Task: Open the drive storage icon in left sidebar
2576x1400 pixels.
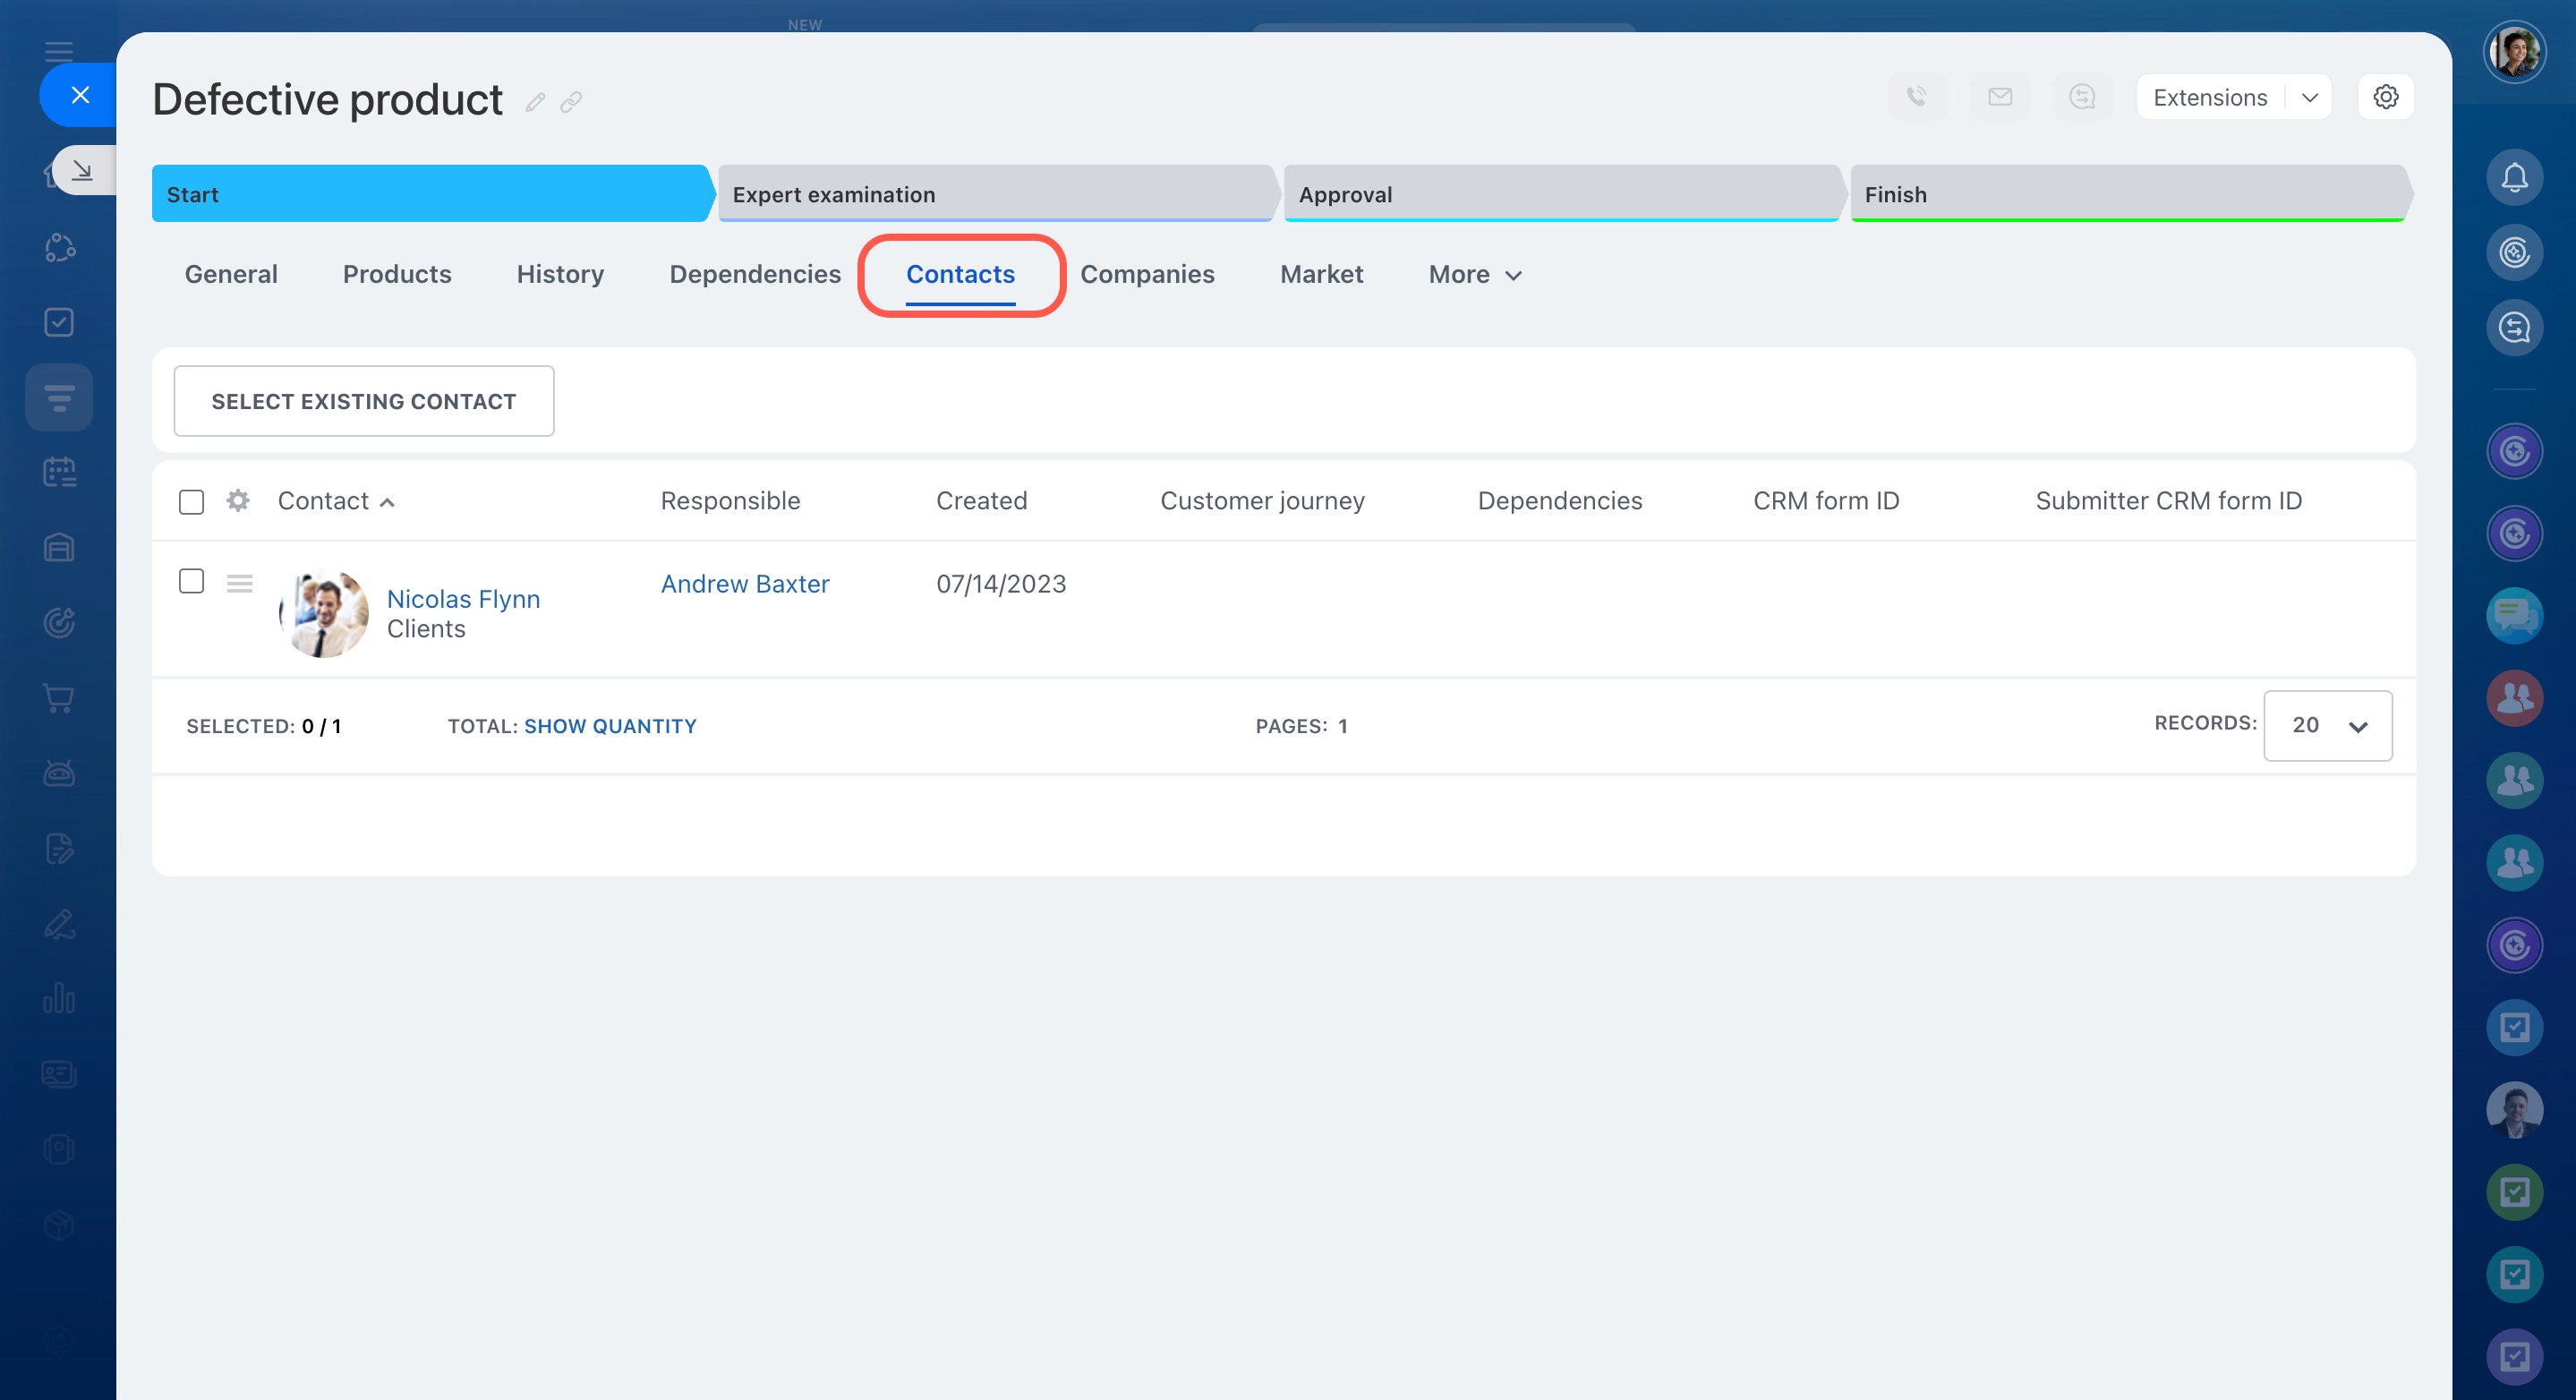Action: pos(59,548)
